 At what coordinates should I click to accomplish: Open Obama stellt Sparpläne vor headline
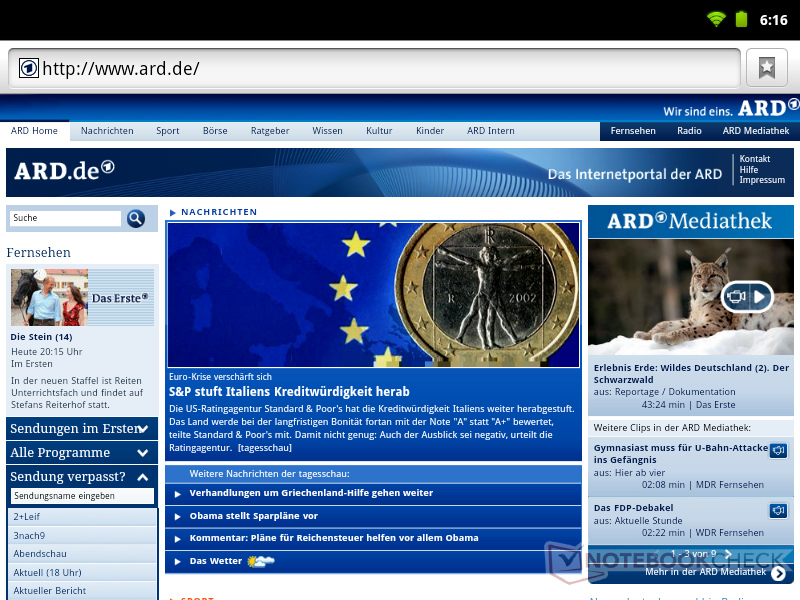253,516
